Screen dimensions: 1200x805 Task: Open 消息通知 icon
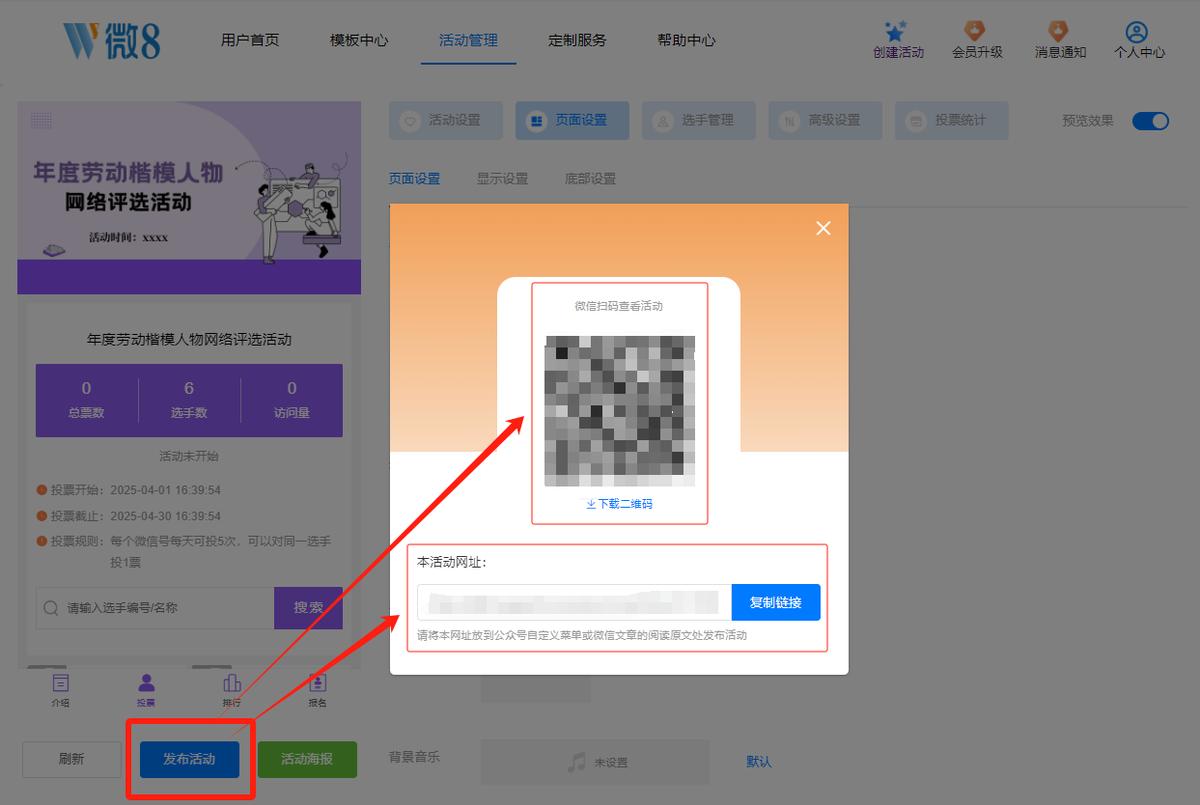tap(1059, 32)
